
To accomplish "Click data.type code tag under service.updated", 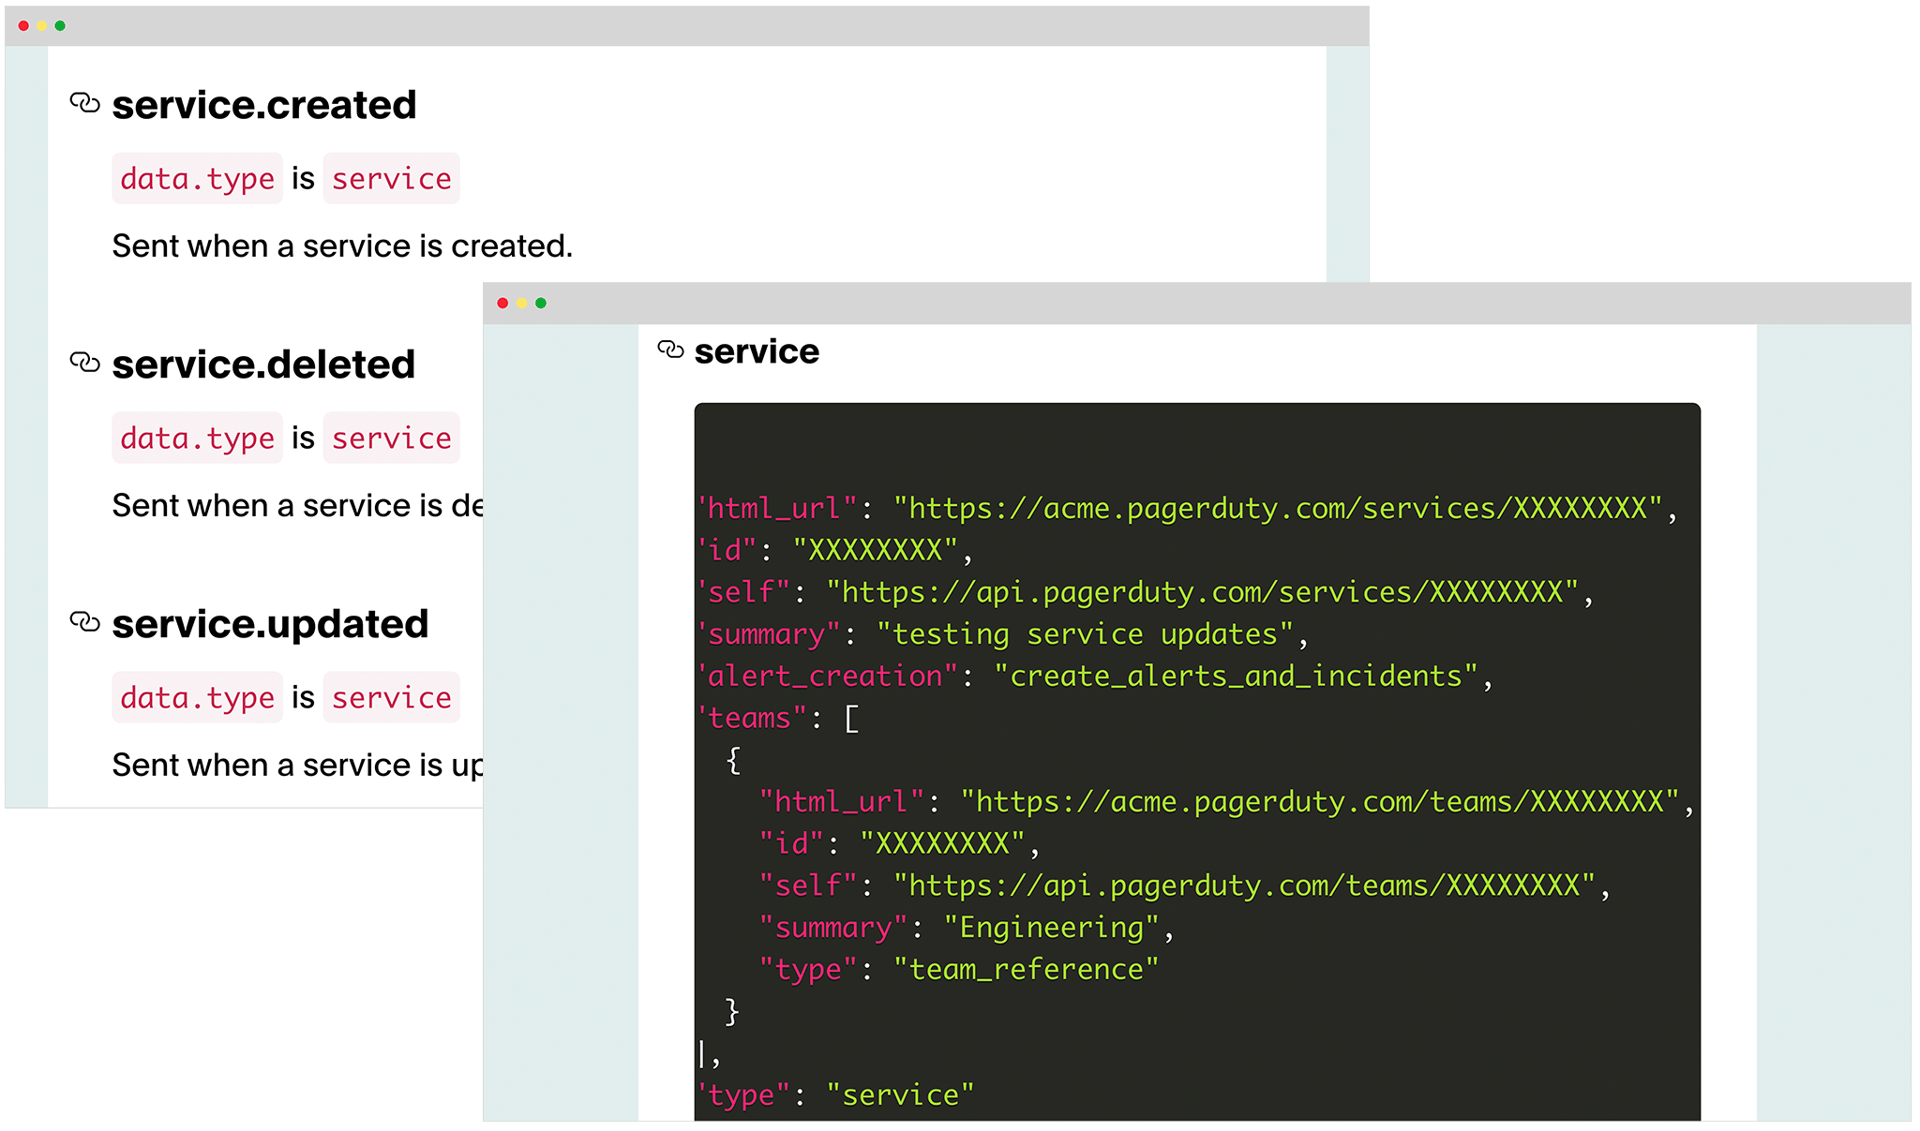I will point(197,697).
